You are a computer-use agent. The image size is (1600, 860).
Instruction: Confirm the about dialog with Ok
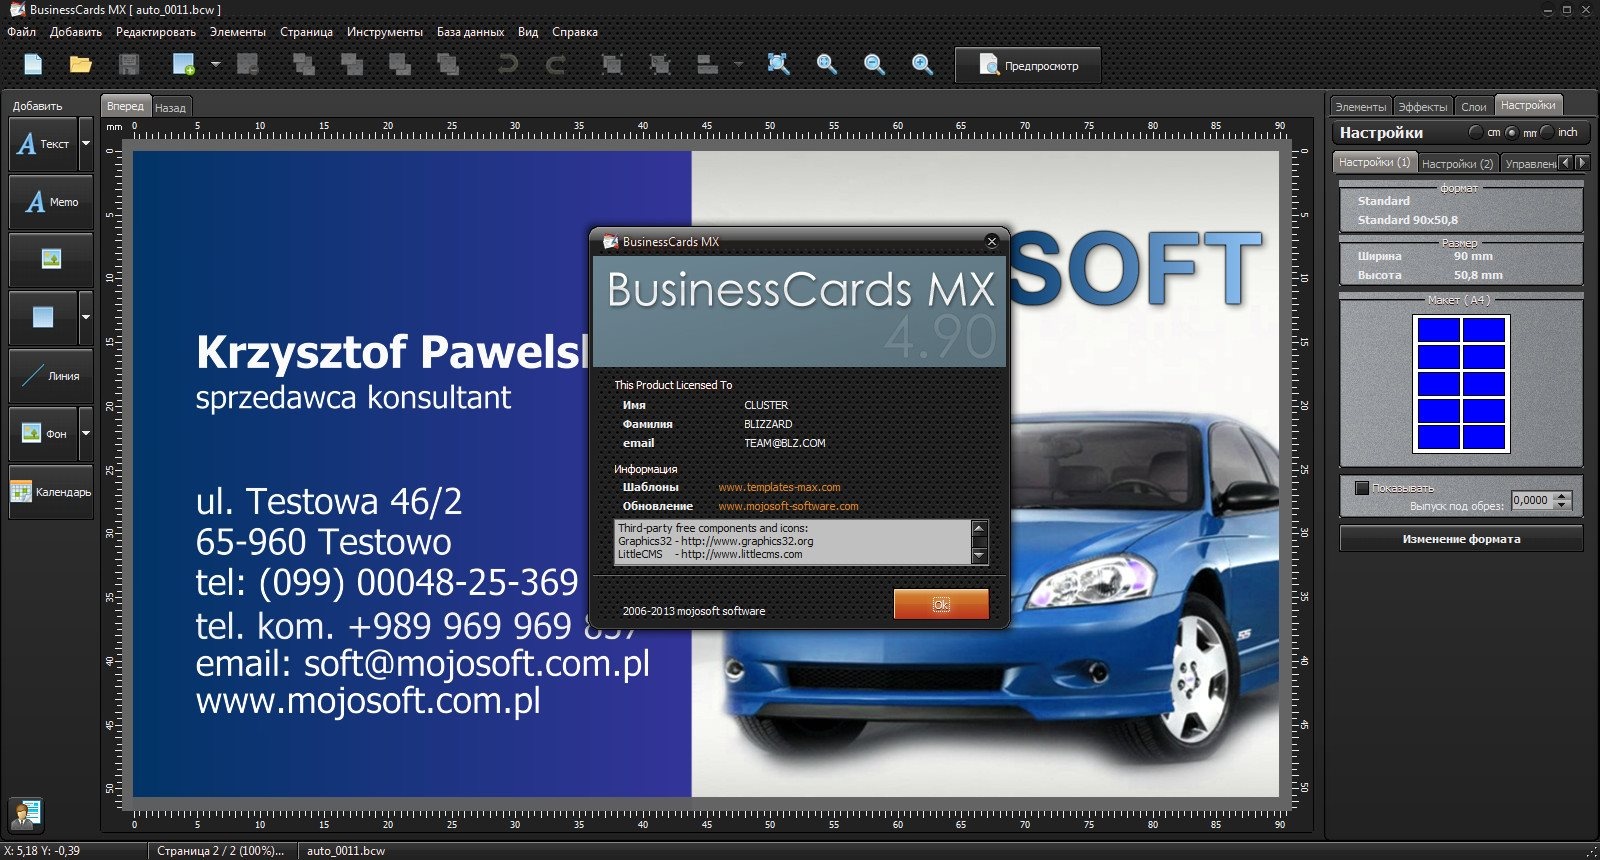point(941,604)
